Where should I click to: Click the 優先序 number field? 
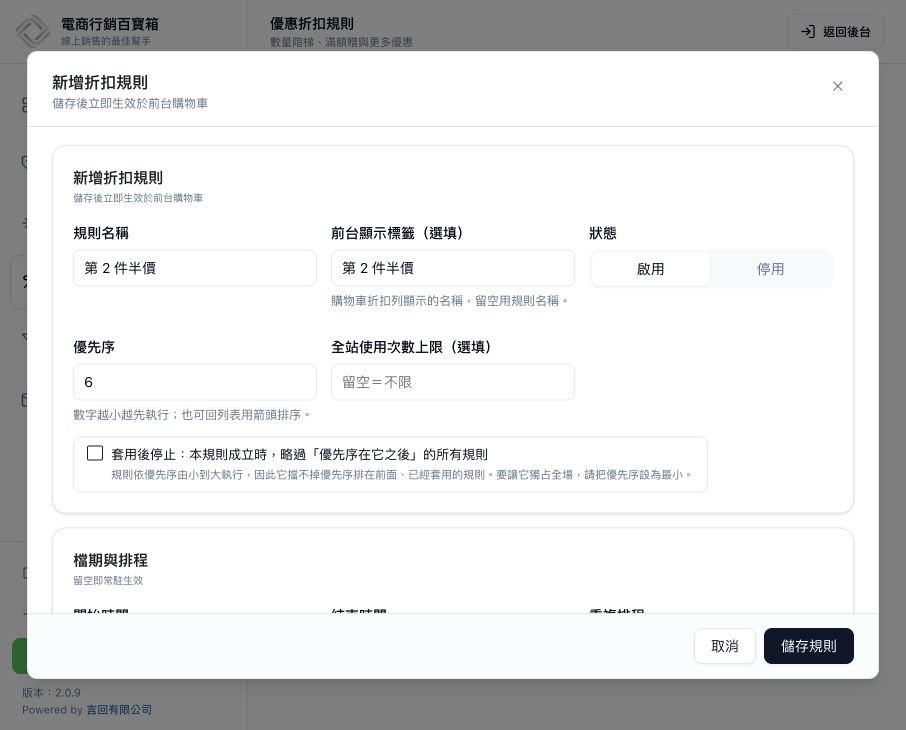[x=195, y=382]
